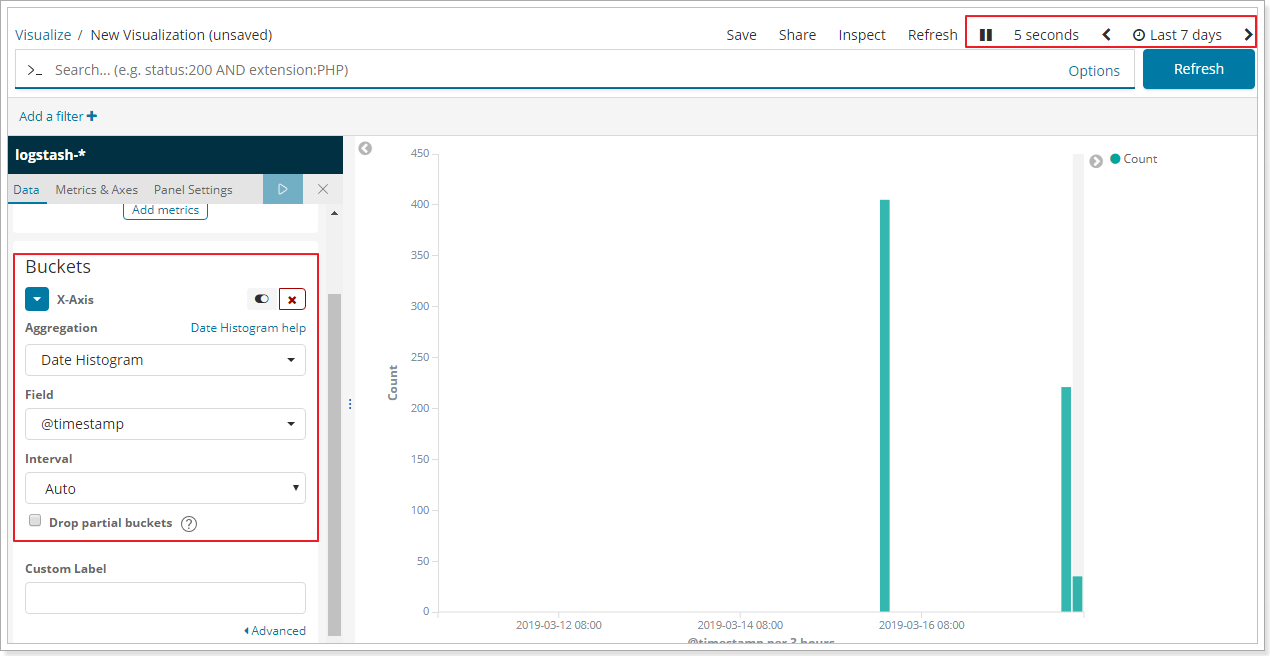The height and width of the screenshot is (656, 1270).
Task: Switch to the Data tab
Action: pyautogui.click(x=27, y=190)
